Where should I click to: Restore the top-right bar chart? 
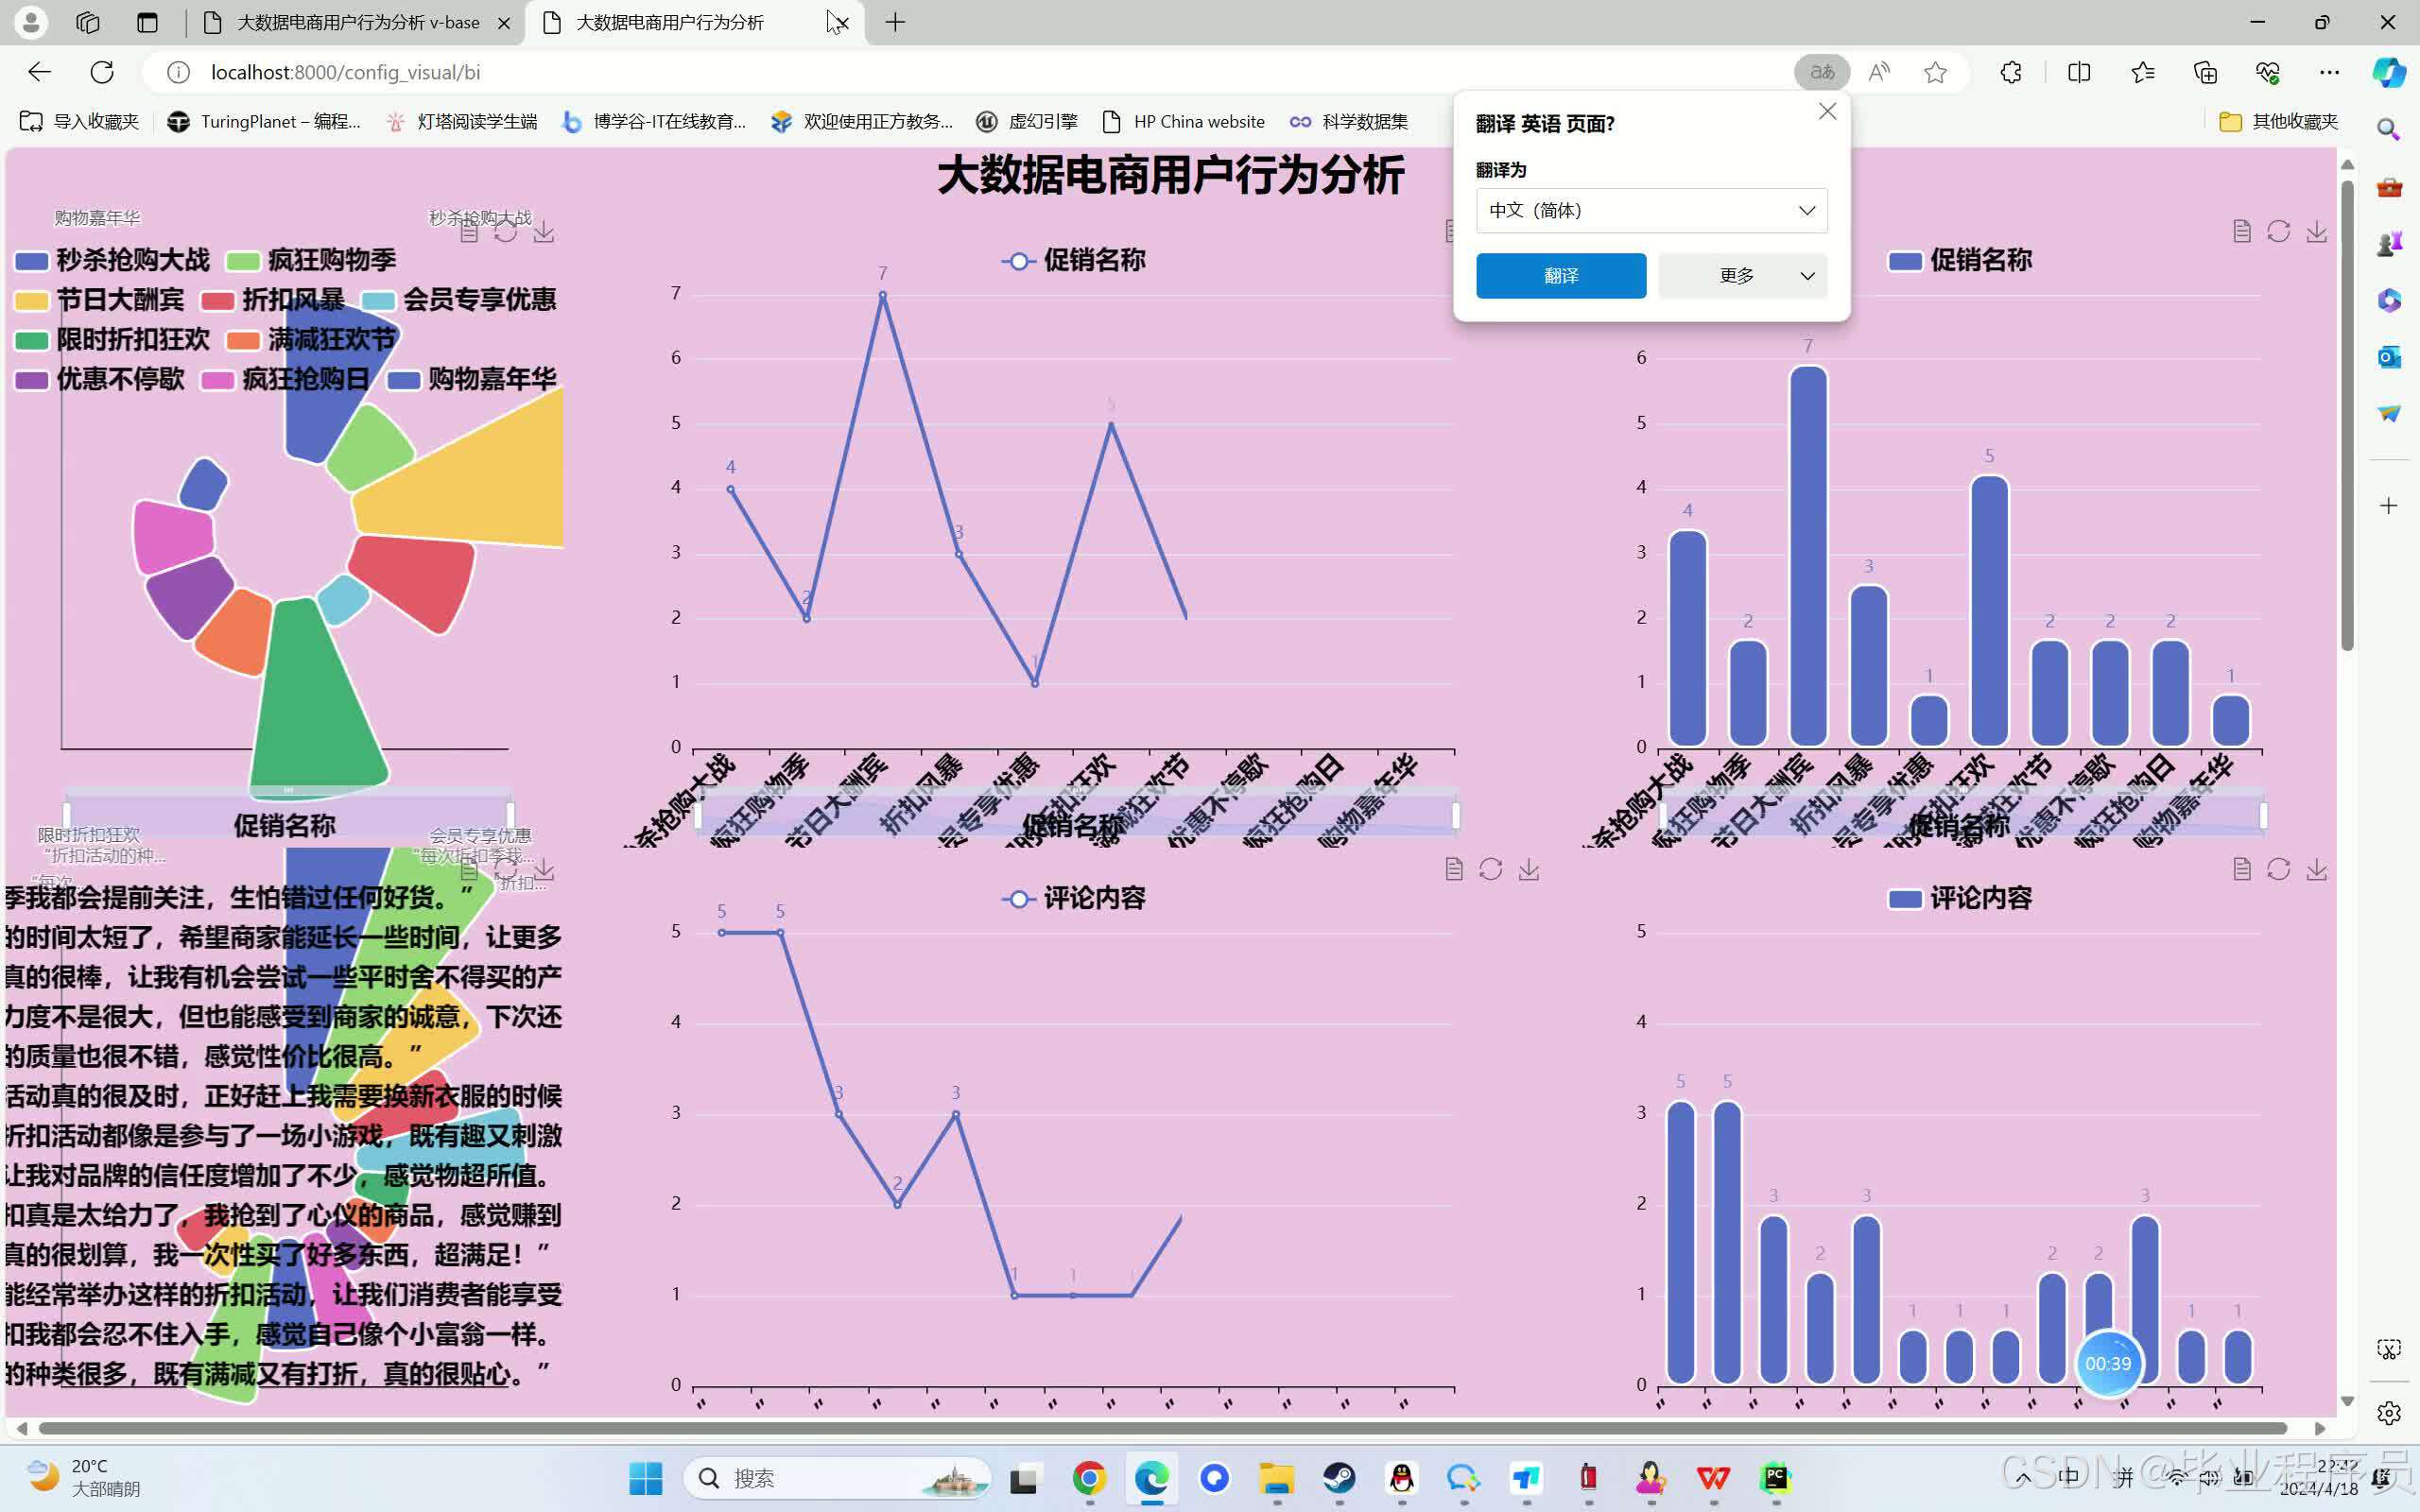coord(2278,232)
